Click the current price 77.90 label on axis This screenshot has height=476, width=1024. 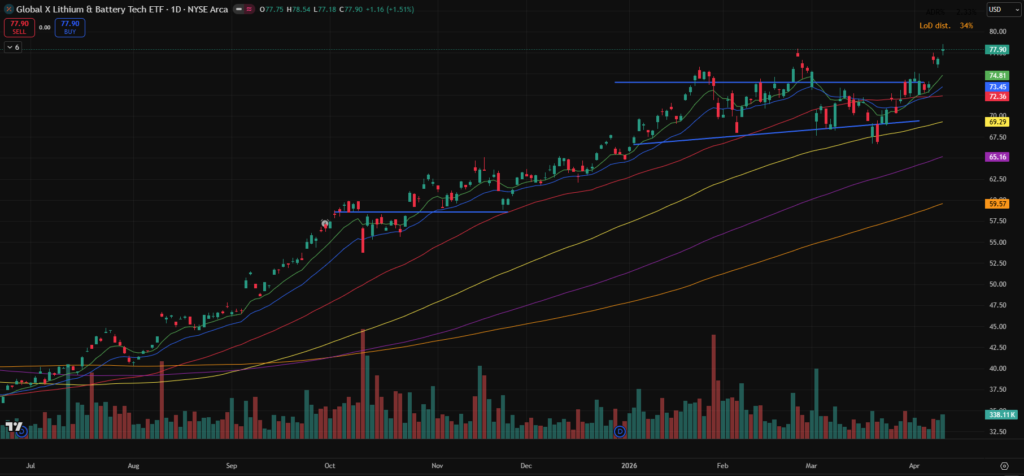point(996,49)
